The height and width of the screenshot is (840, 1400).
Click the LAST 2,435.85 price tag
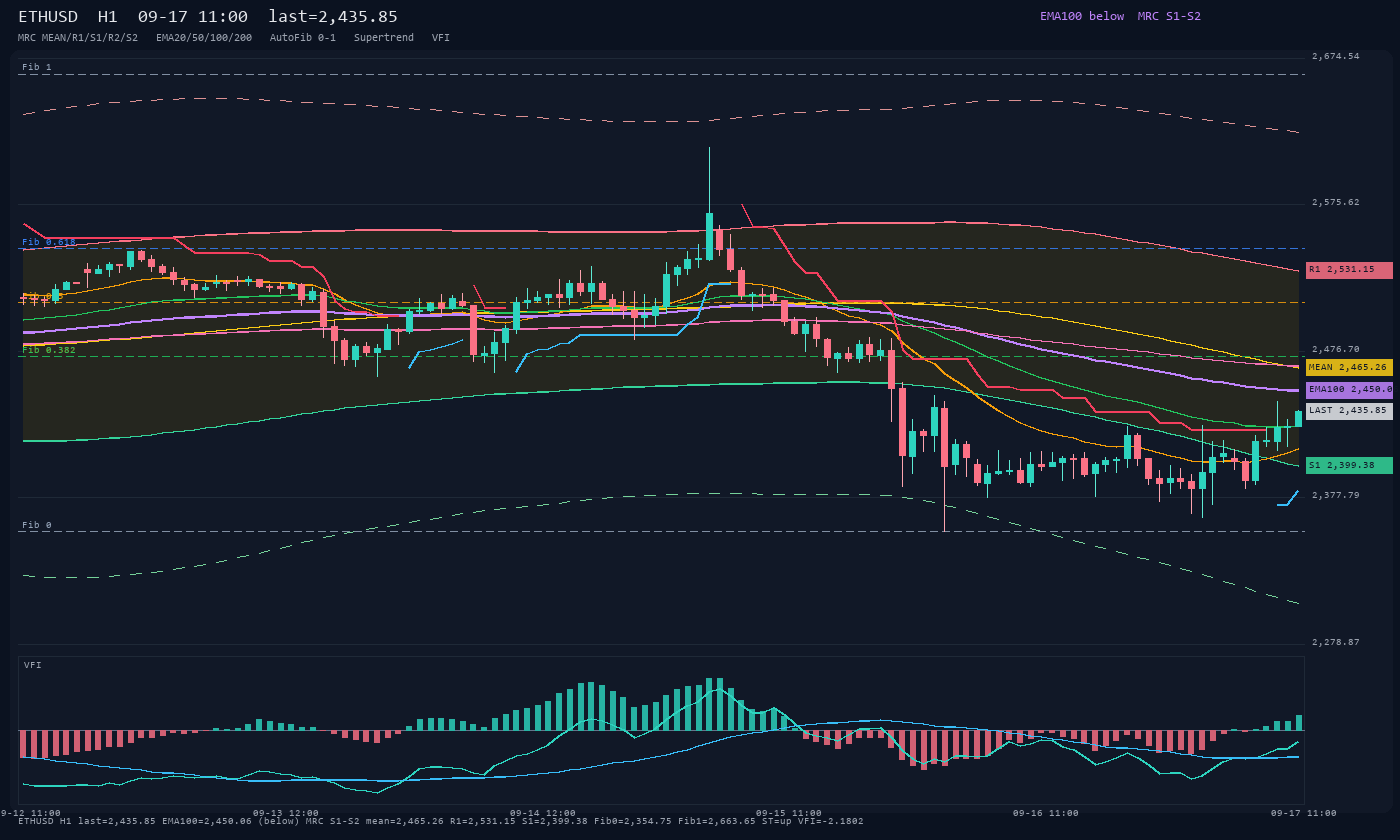click(x=1349, y=411)
